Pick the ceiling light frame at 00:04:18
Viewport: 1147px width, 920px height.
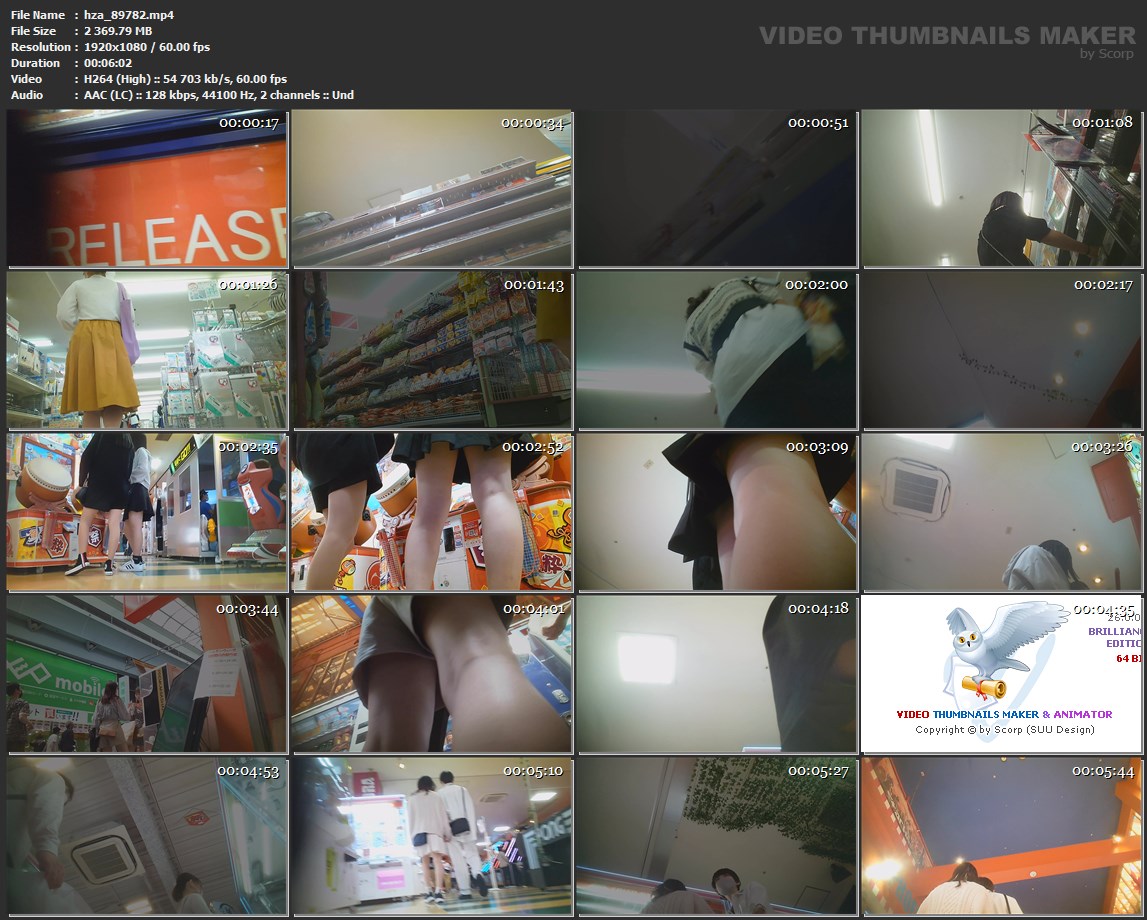tap(717, 674)
